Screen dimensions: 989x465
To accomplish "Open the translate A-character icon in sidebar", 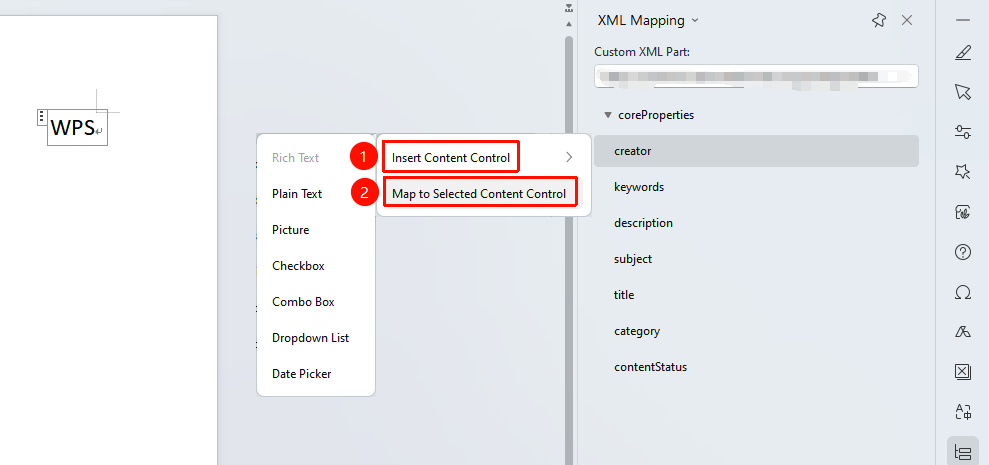I will point(963,412).
